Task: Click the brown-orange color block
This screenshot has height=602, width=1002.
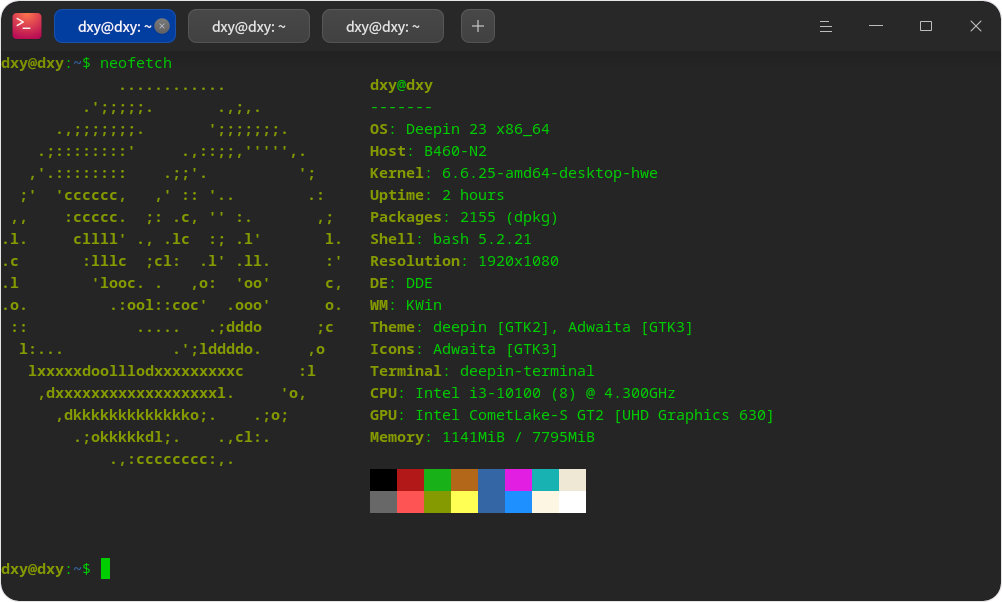Action: (x=465, y=480)
